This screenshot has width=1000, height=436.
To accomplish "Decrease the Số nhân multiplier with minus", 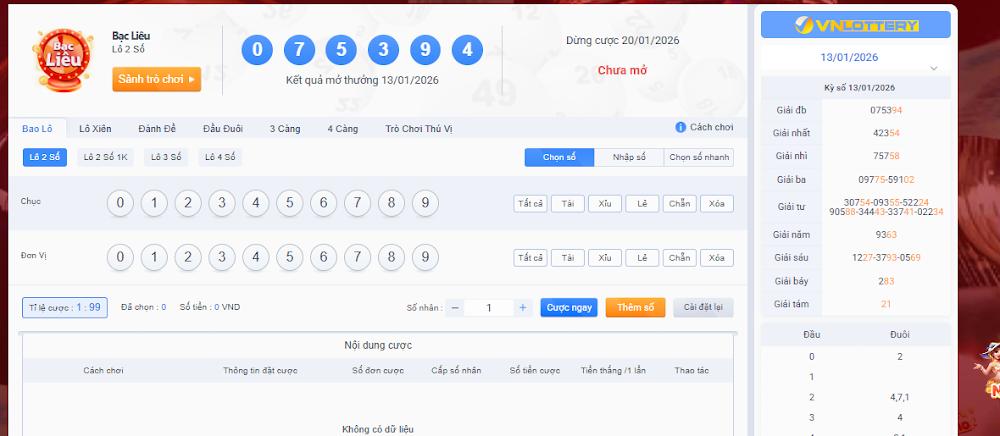I will point(455,308).
